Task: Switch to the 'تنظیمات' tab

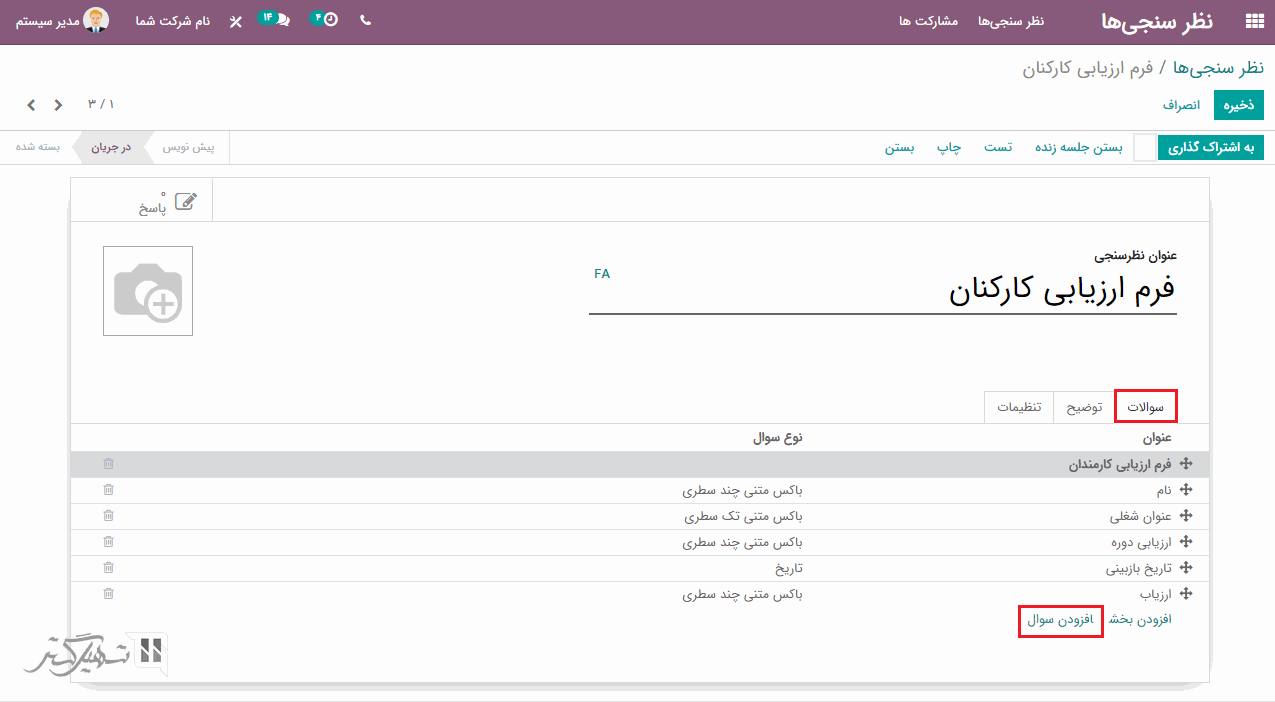Action: [x=1019, y=407]
